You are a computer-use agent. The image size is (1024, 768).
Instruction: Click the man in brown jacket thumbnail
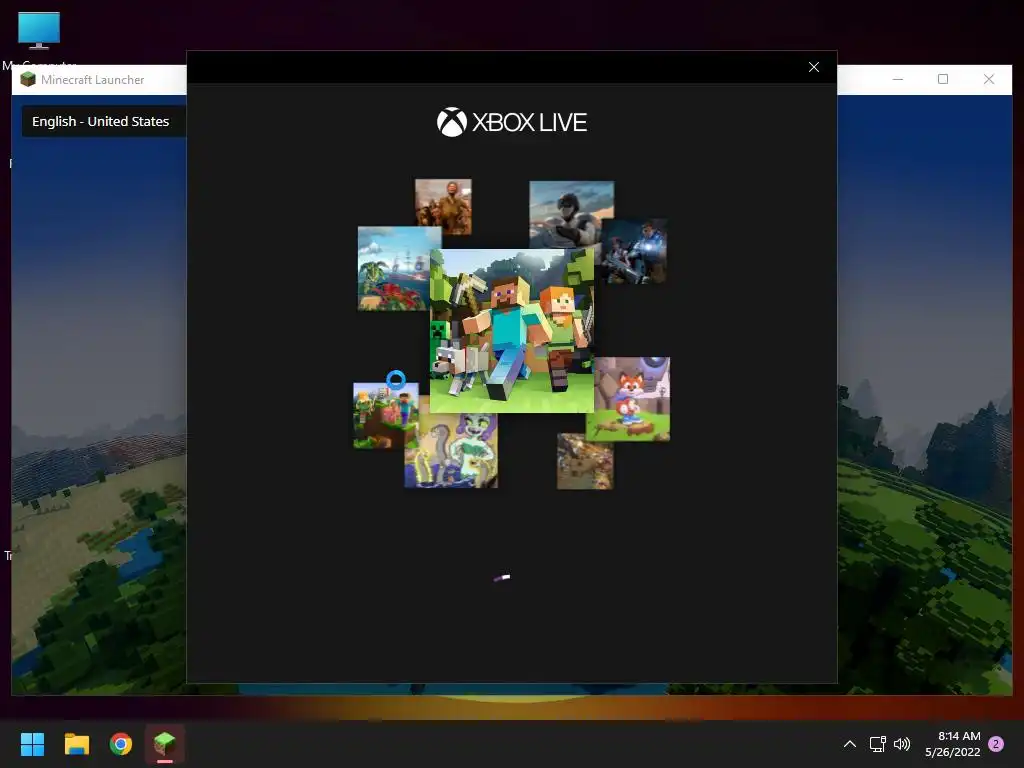(443, 207)
